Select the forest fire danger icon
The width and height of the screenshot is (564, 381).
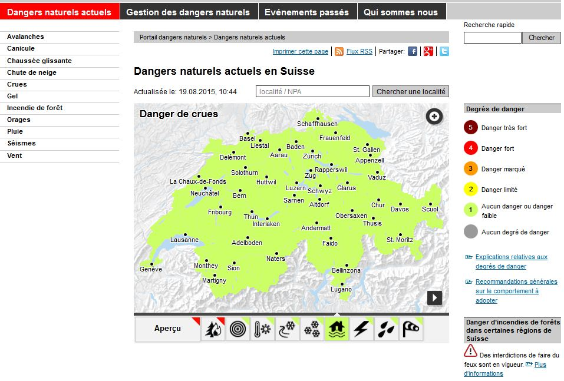(213, 329)
